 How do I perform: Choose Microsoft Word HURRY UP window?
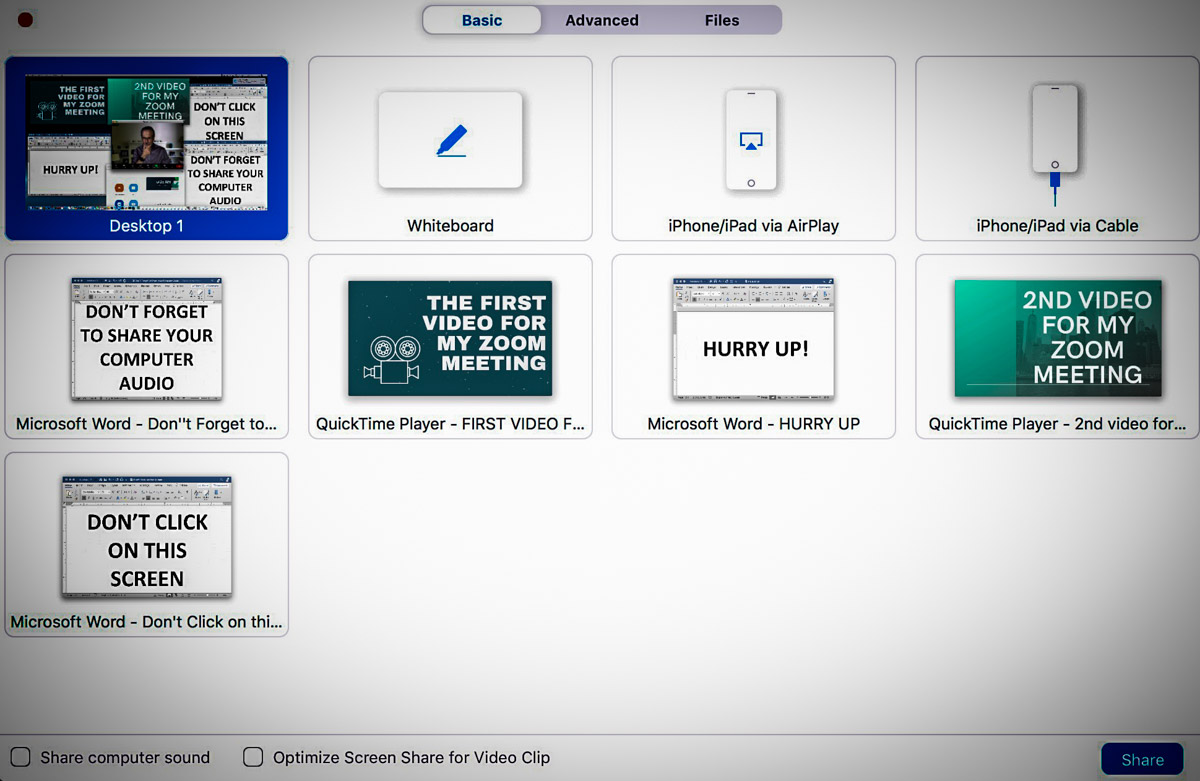(753, 338)
